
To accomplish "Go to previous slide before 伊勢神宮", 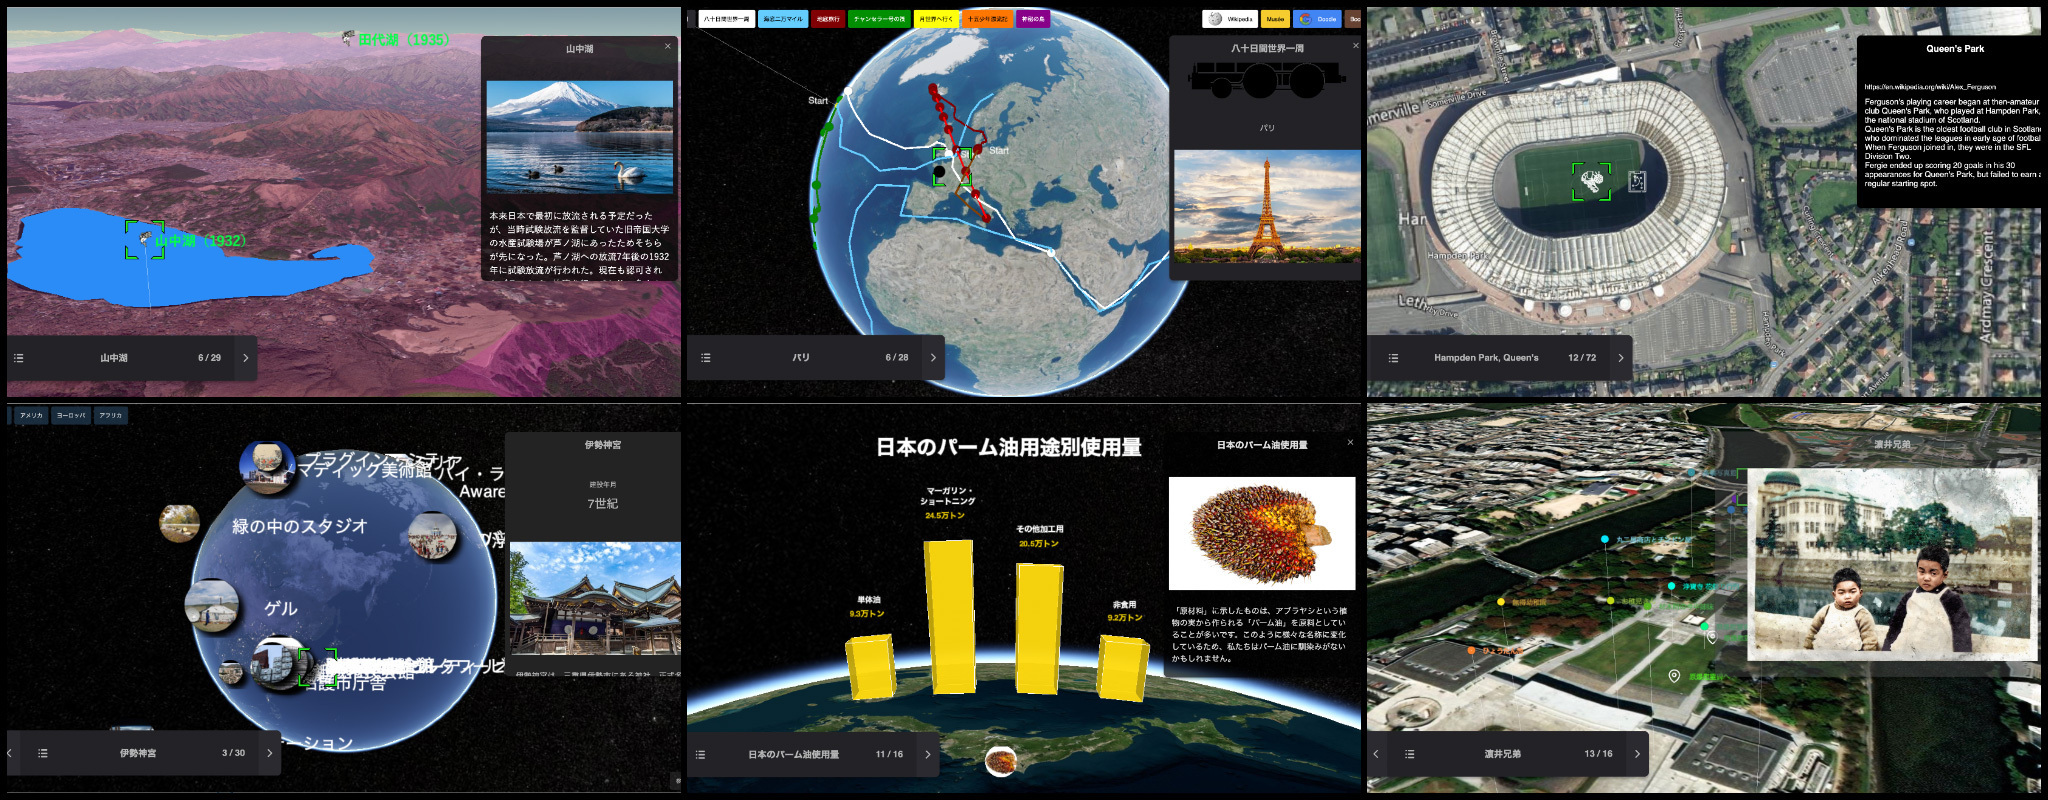I will tap(10, 753).
